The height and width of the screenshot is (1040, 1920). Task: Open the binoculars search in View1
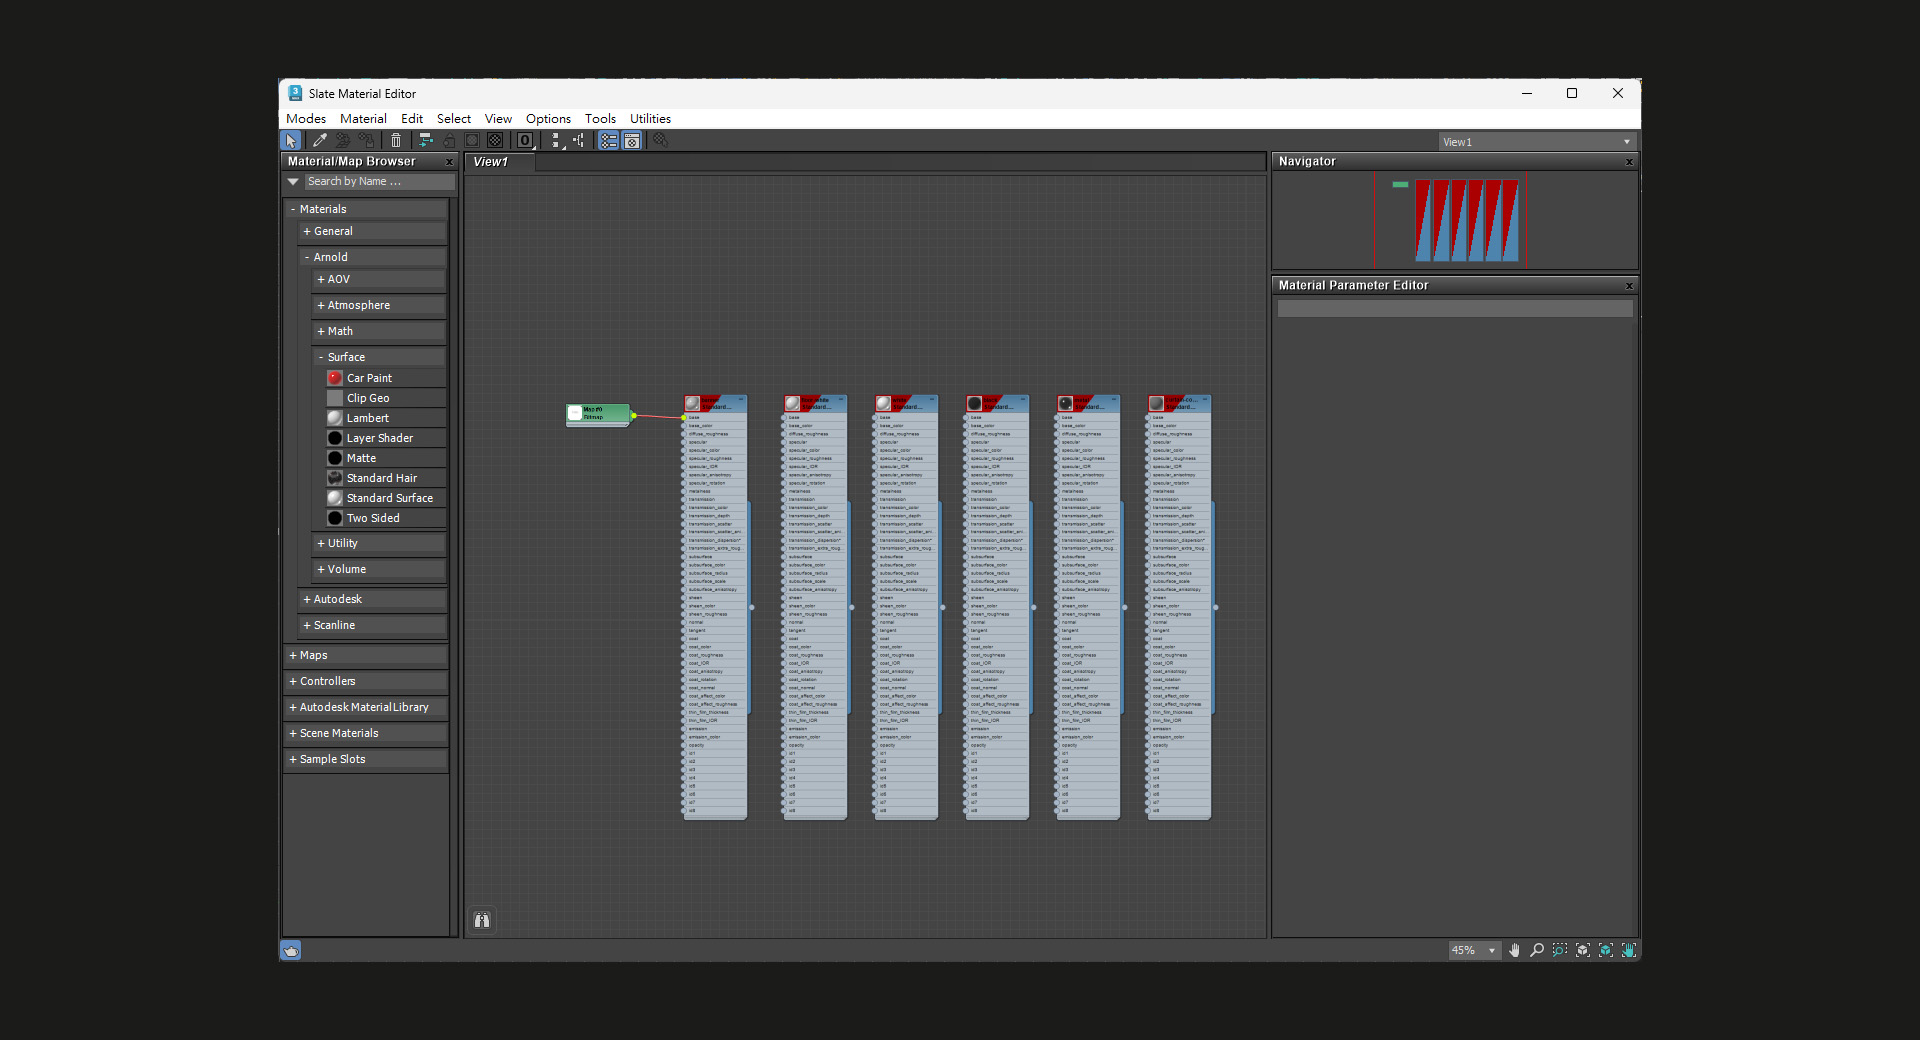[482, 920]
